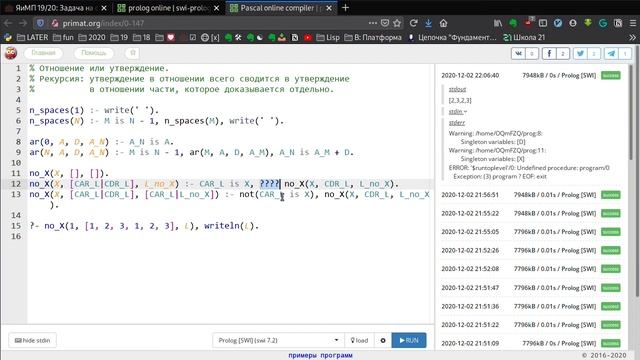Viewport: 640px width, 360px height.
Task: Open the run result from 21:56:51
Action: click(x=531, y=195)
